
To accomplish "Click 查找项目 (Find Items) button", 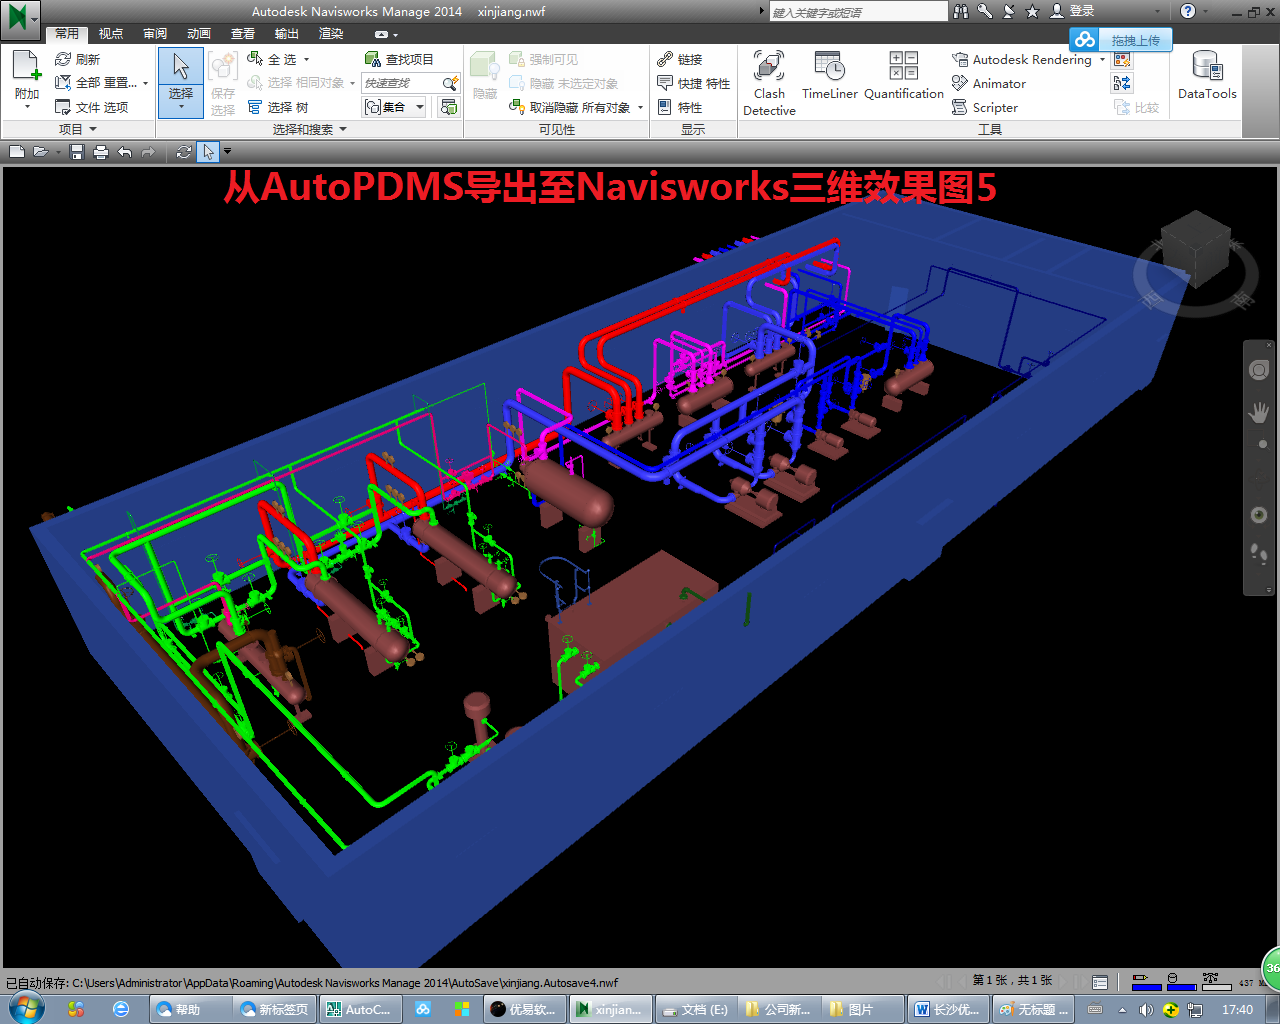I will (x=400, y=60).
